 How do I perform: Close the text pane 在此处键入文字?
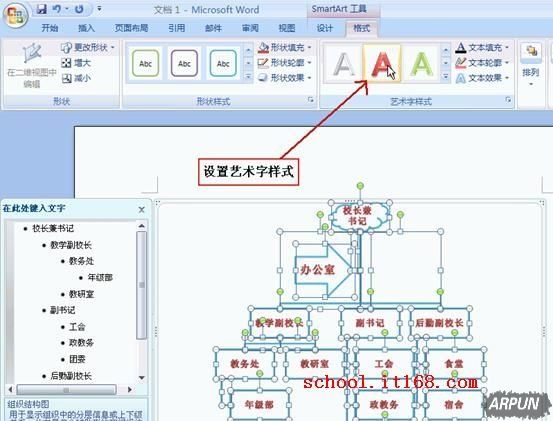coord(142,210)
